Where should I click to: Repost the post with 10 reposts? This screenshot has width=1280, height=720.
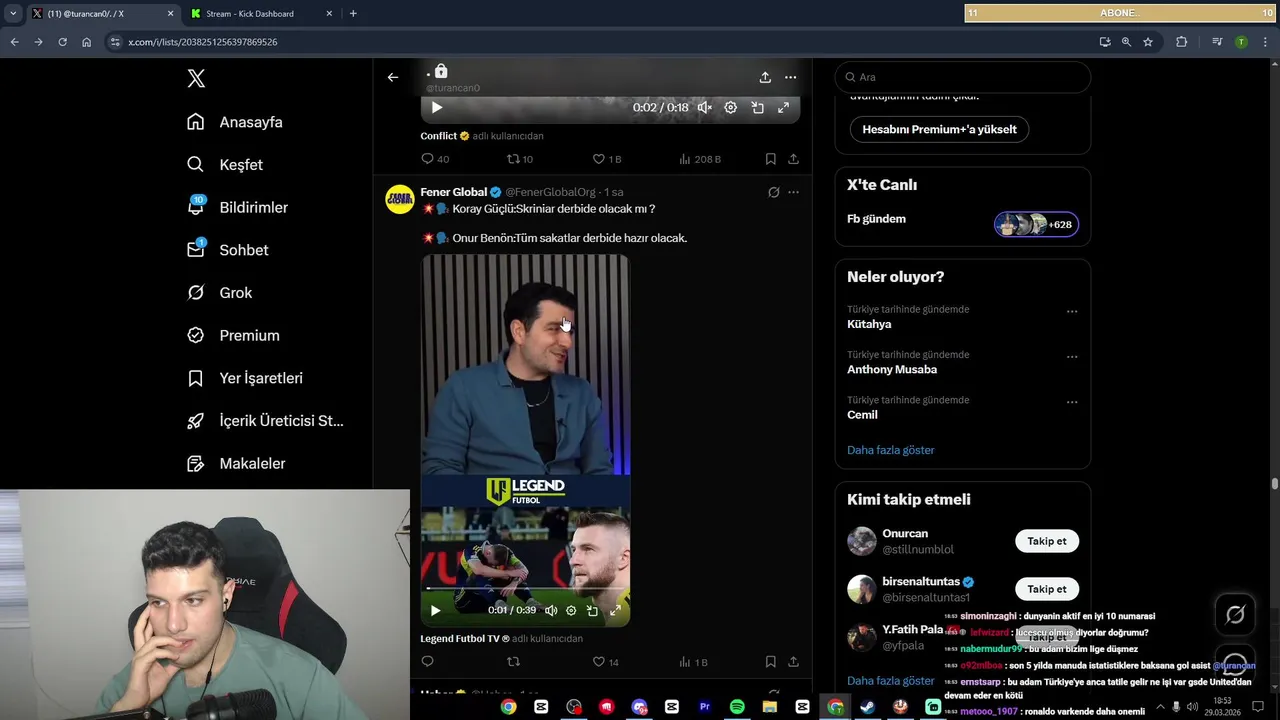point(520,159)
